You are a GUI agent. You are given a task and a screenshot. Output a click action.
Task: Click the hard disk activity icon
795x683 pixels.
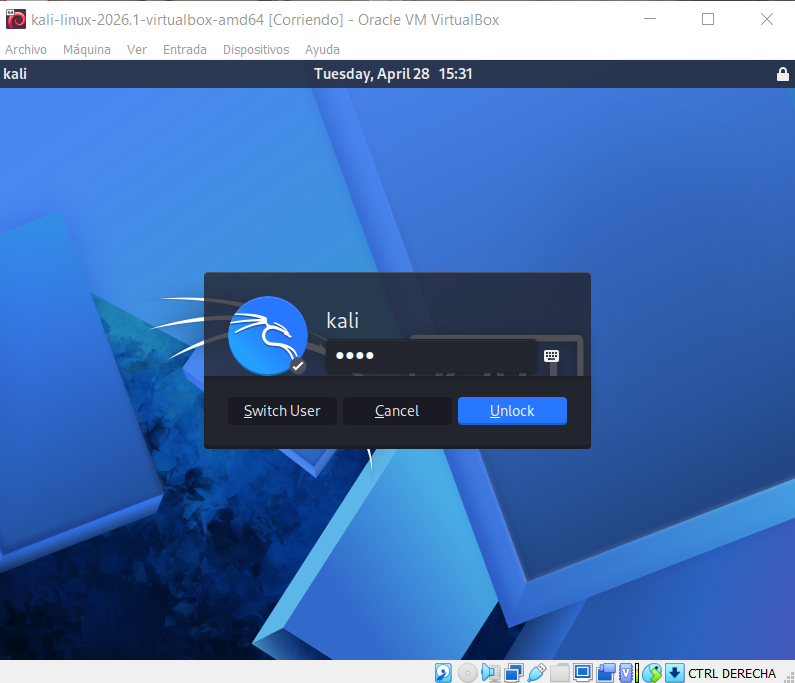[x=443, y=673]
